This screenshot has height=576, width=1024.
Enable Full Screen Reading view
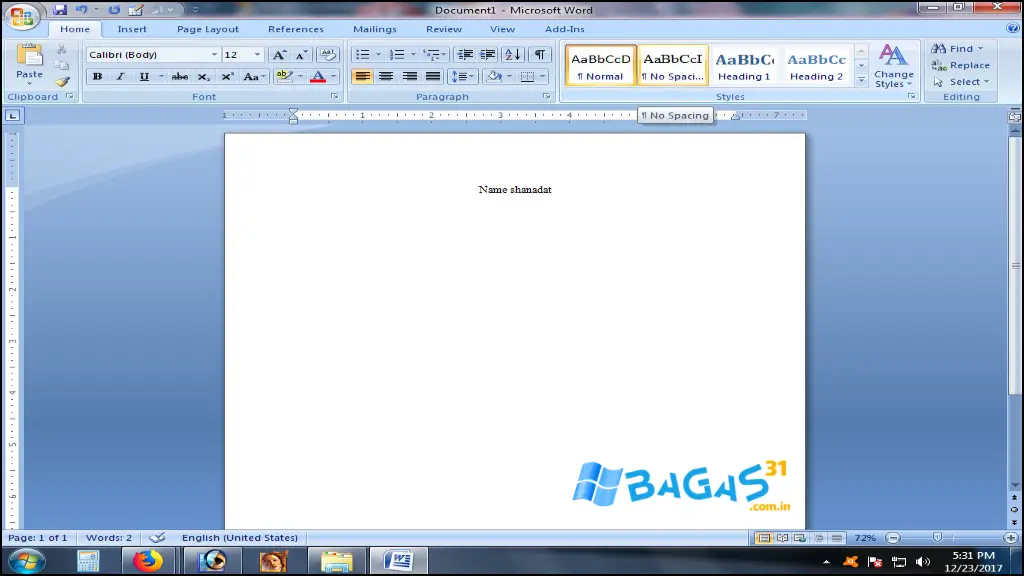781,537
